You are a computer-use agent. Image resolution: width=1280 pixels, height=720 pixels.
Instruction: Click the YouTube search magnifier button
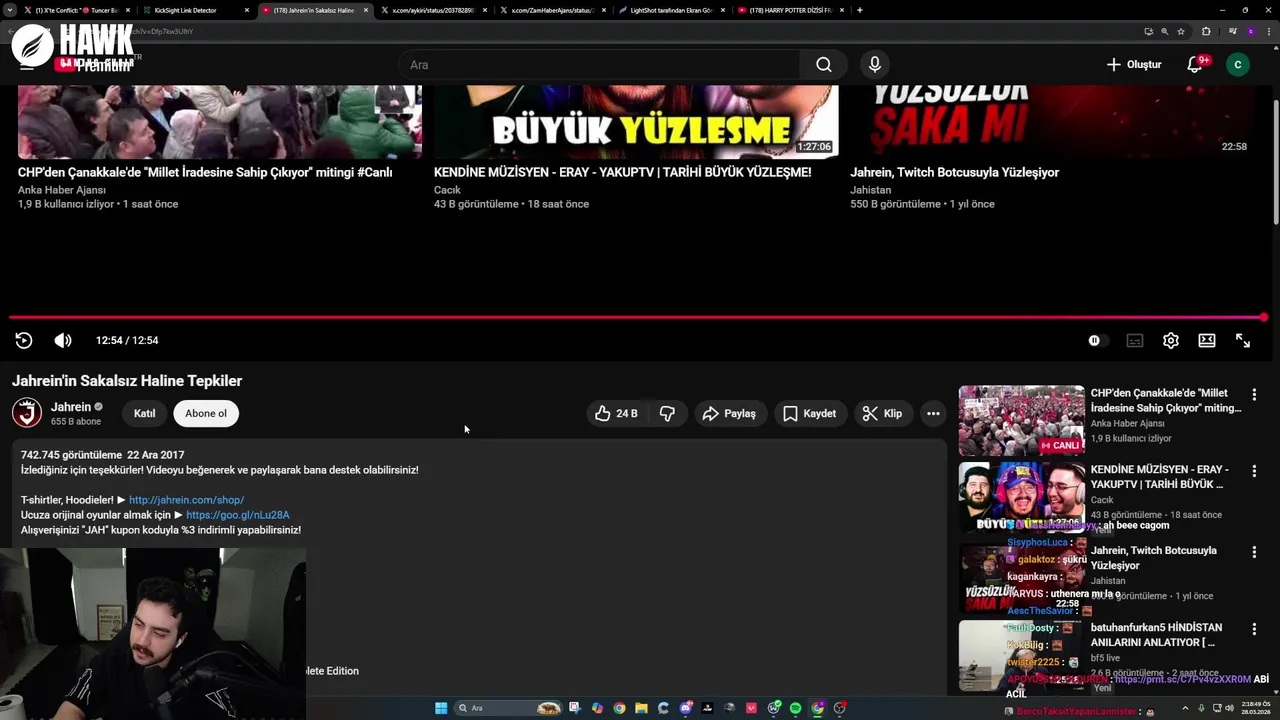point(823,64)
